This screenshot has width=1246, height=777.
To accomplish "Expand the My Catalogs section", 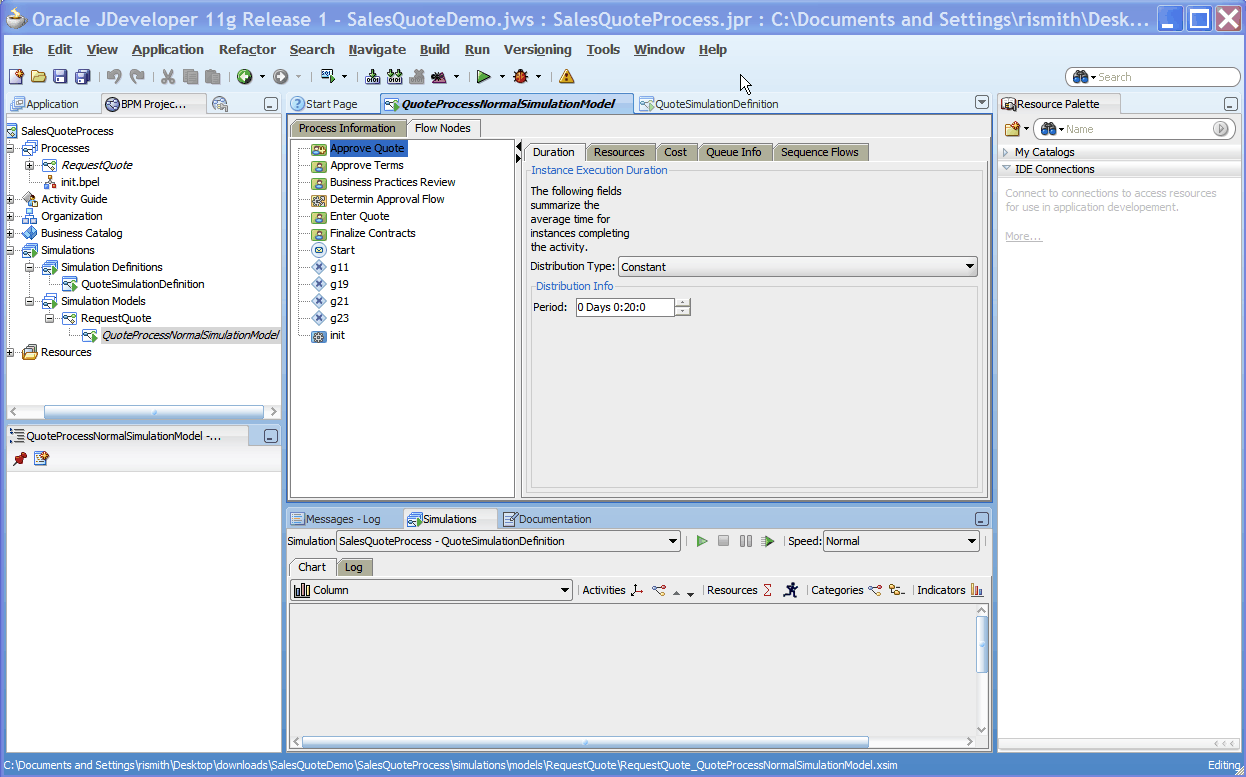I will 1006,152.
